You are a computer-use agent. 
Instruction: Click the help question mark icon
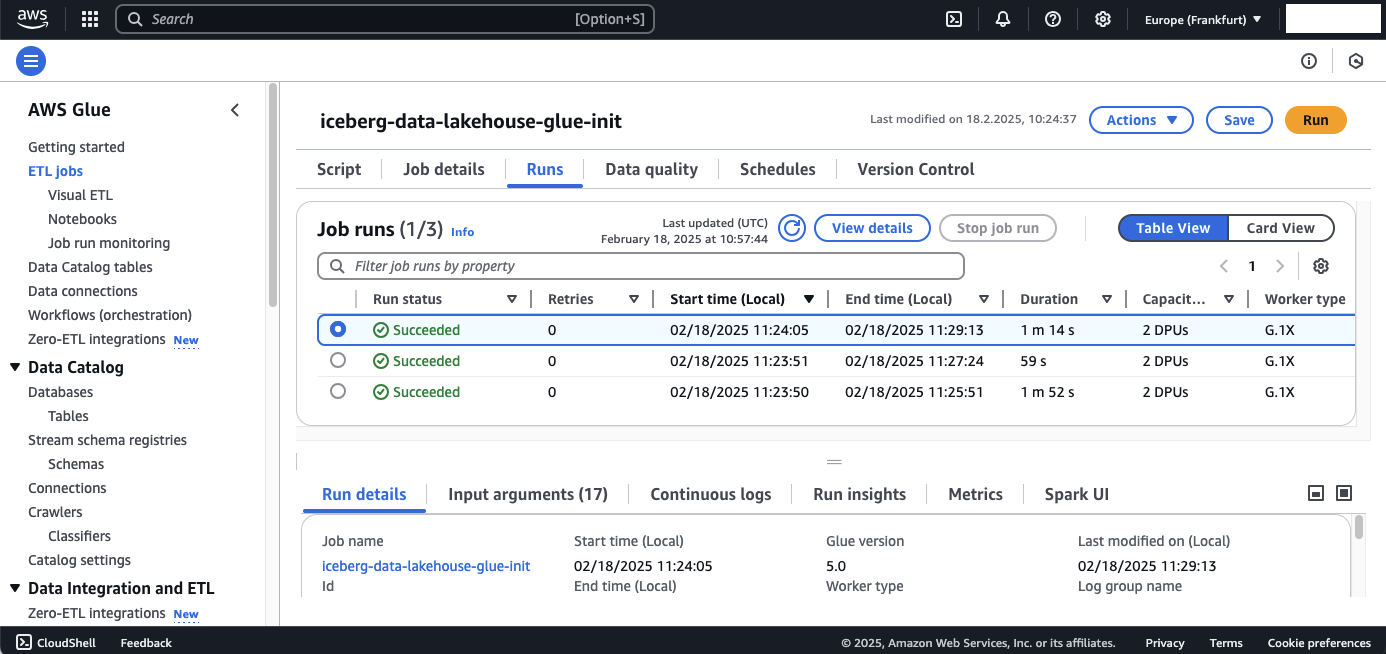(1052, 19)
